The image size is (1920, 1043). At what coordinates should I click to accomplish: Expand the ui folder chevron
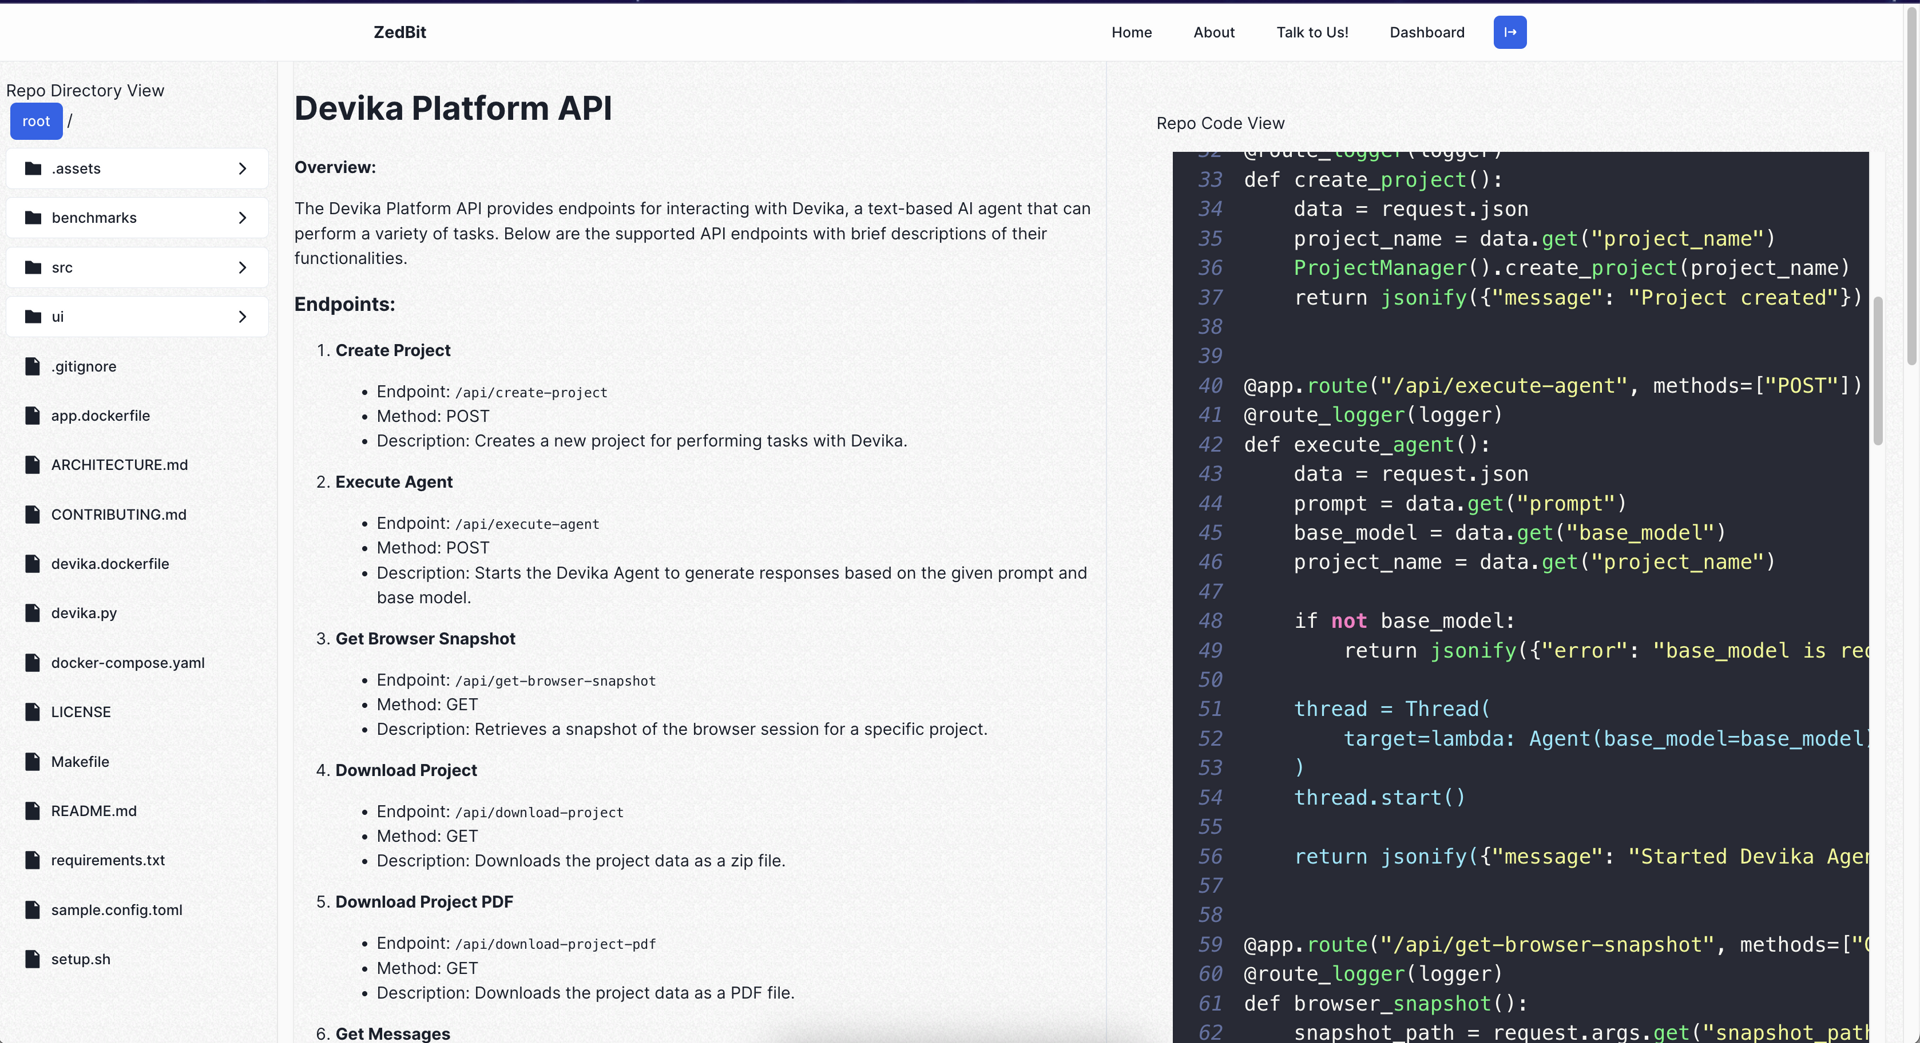[242, 317]
